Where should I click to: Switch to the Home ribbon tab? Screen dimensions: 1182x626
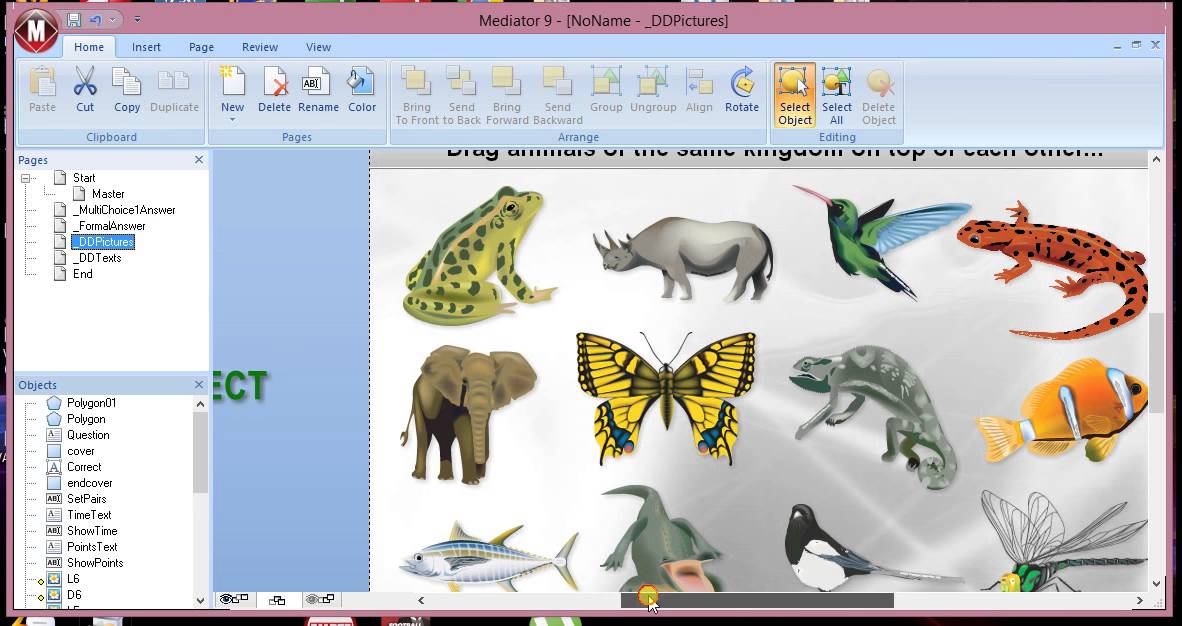pyautogui.click(x=89, y=47)
